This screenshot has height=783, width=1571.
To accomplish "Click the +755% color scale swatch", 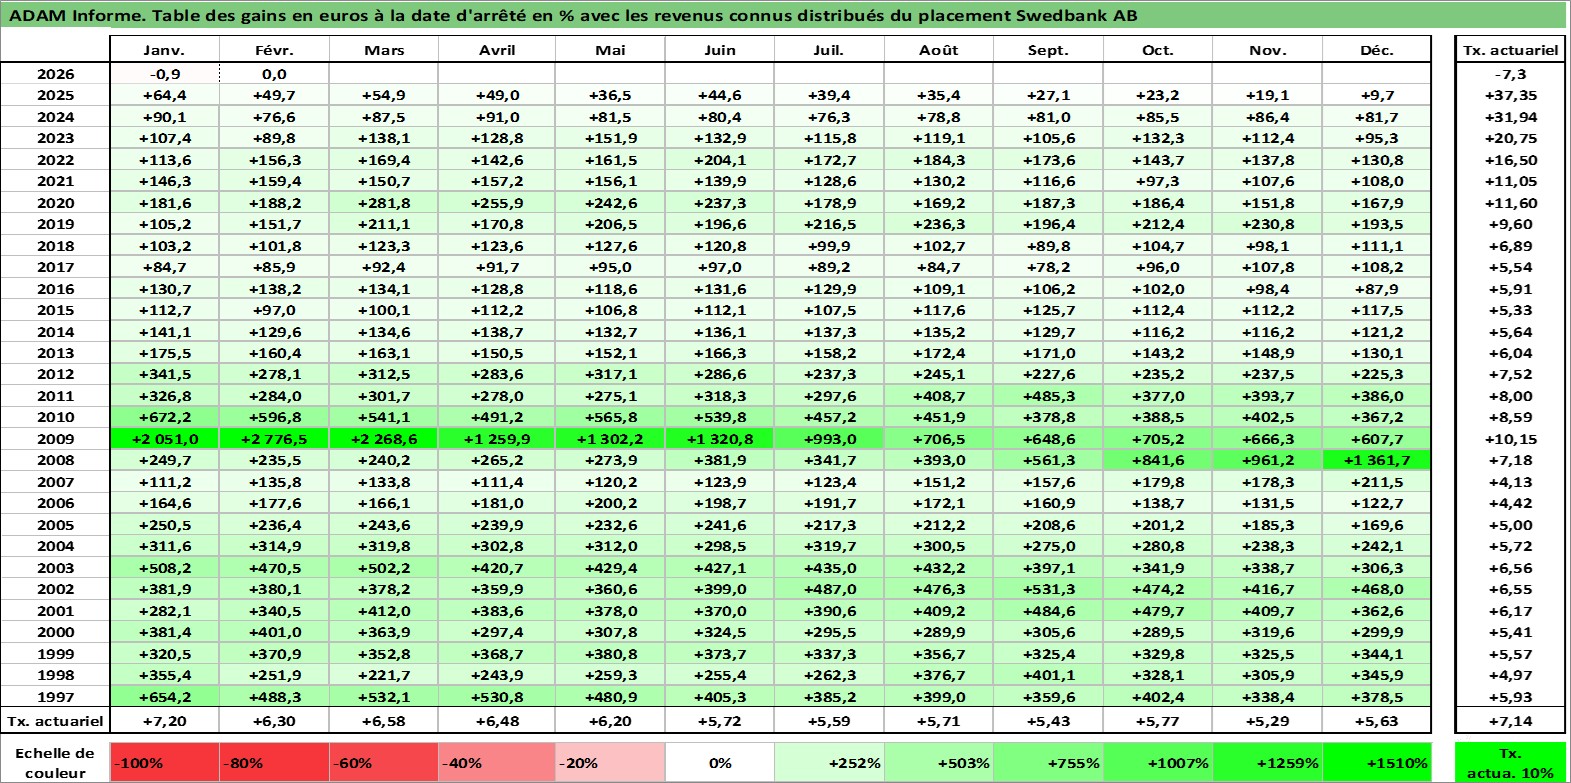I will 1048,762.
